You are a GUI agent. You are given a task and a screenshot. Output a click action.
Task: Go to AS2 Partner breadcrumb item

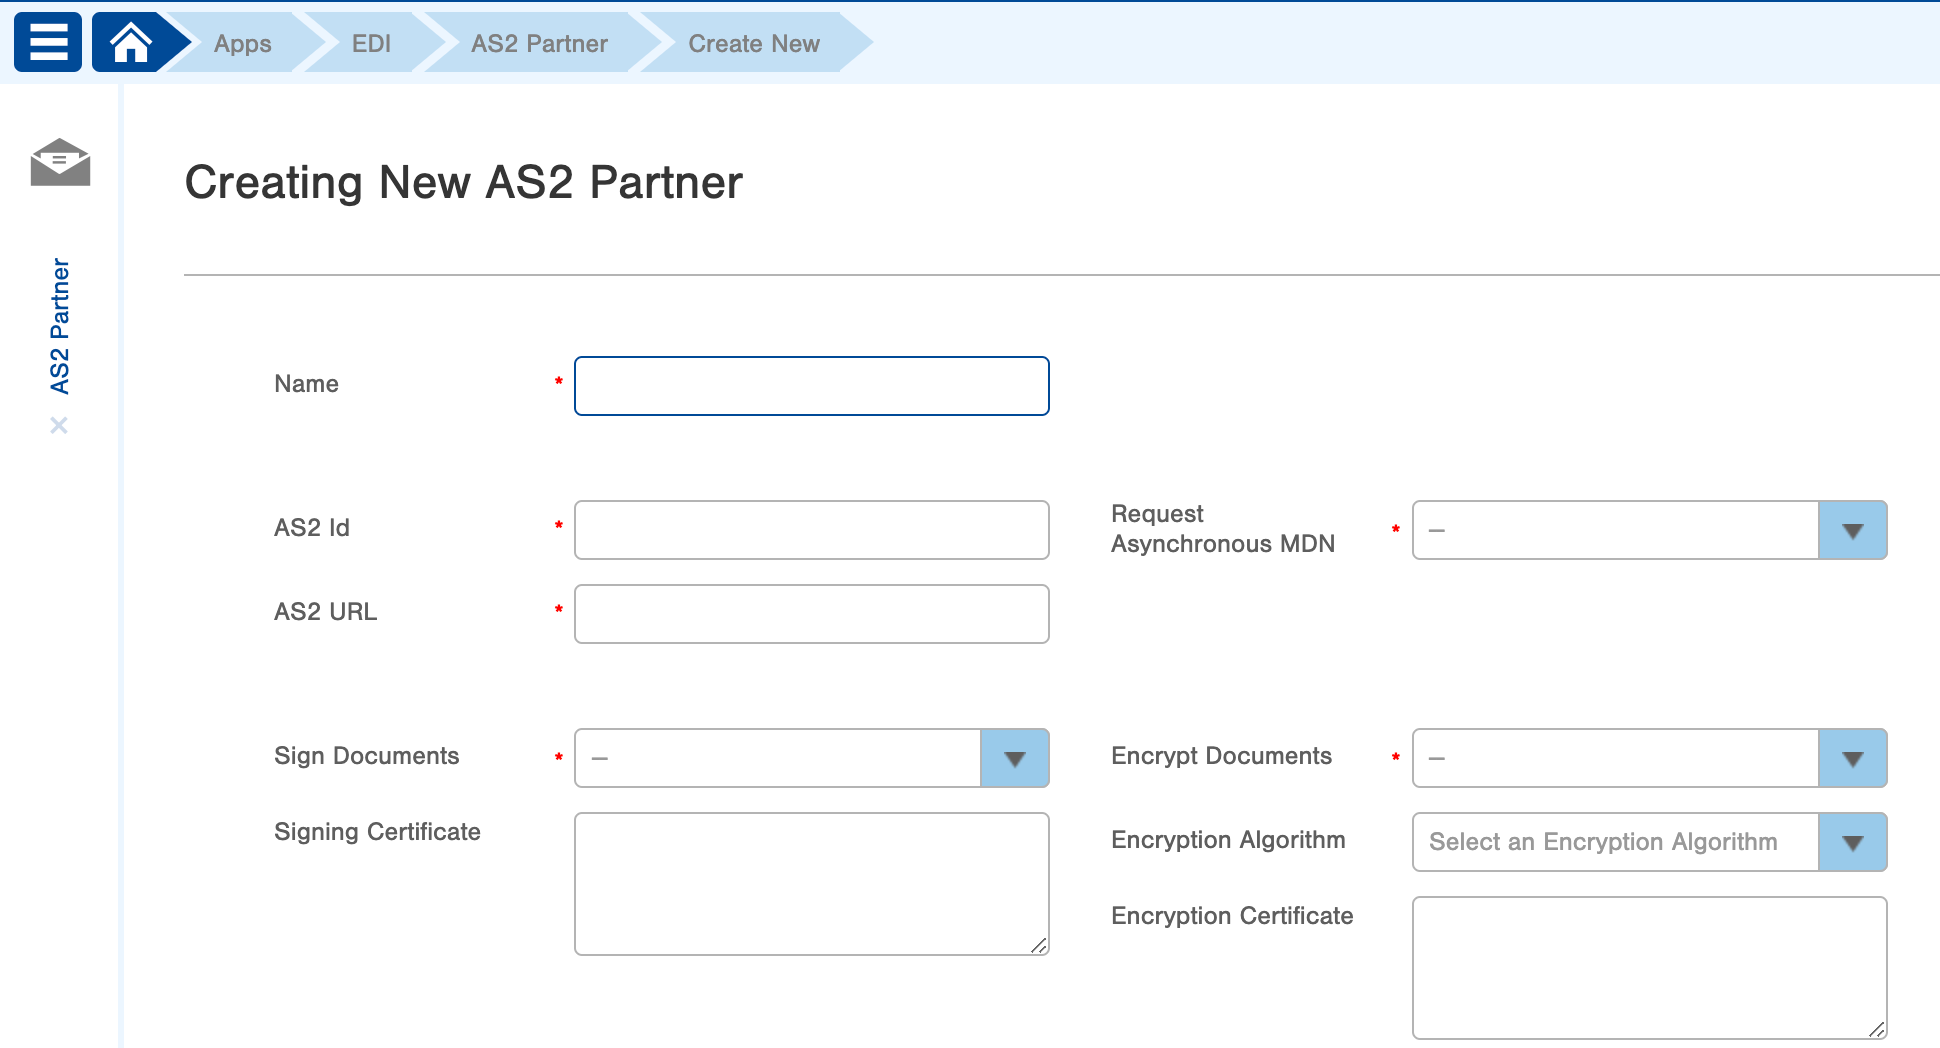click(x=539, y=43)
